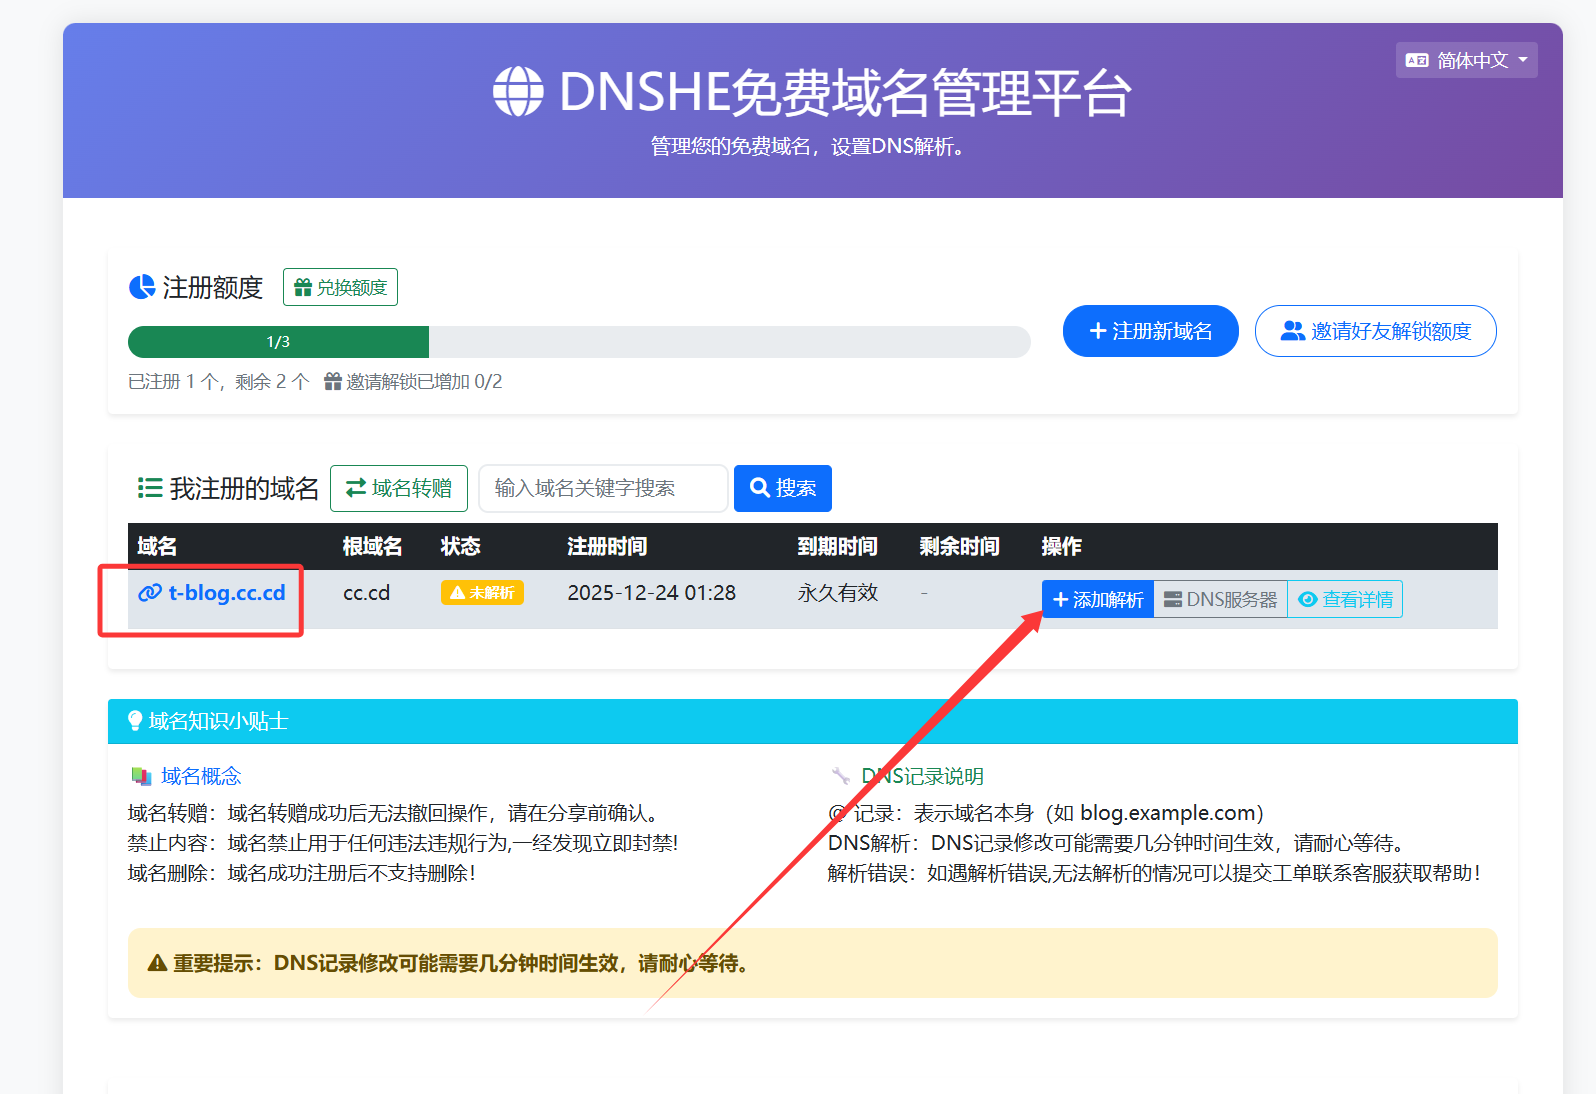
Task: Focus the domain keyword search field
Action: tap(603, 488)
